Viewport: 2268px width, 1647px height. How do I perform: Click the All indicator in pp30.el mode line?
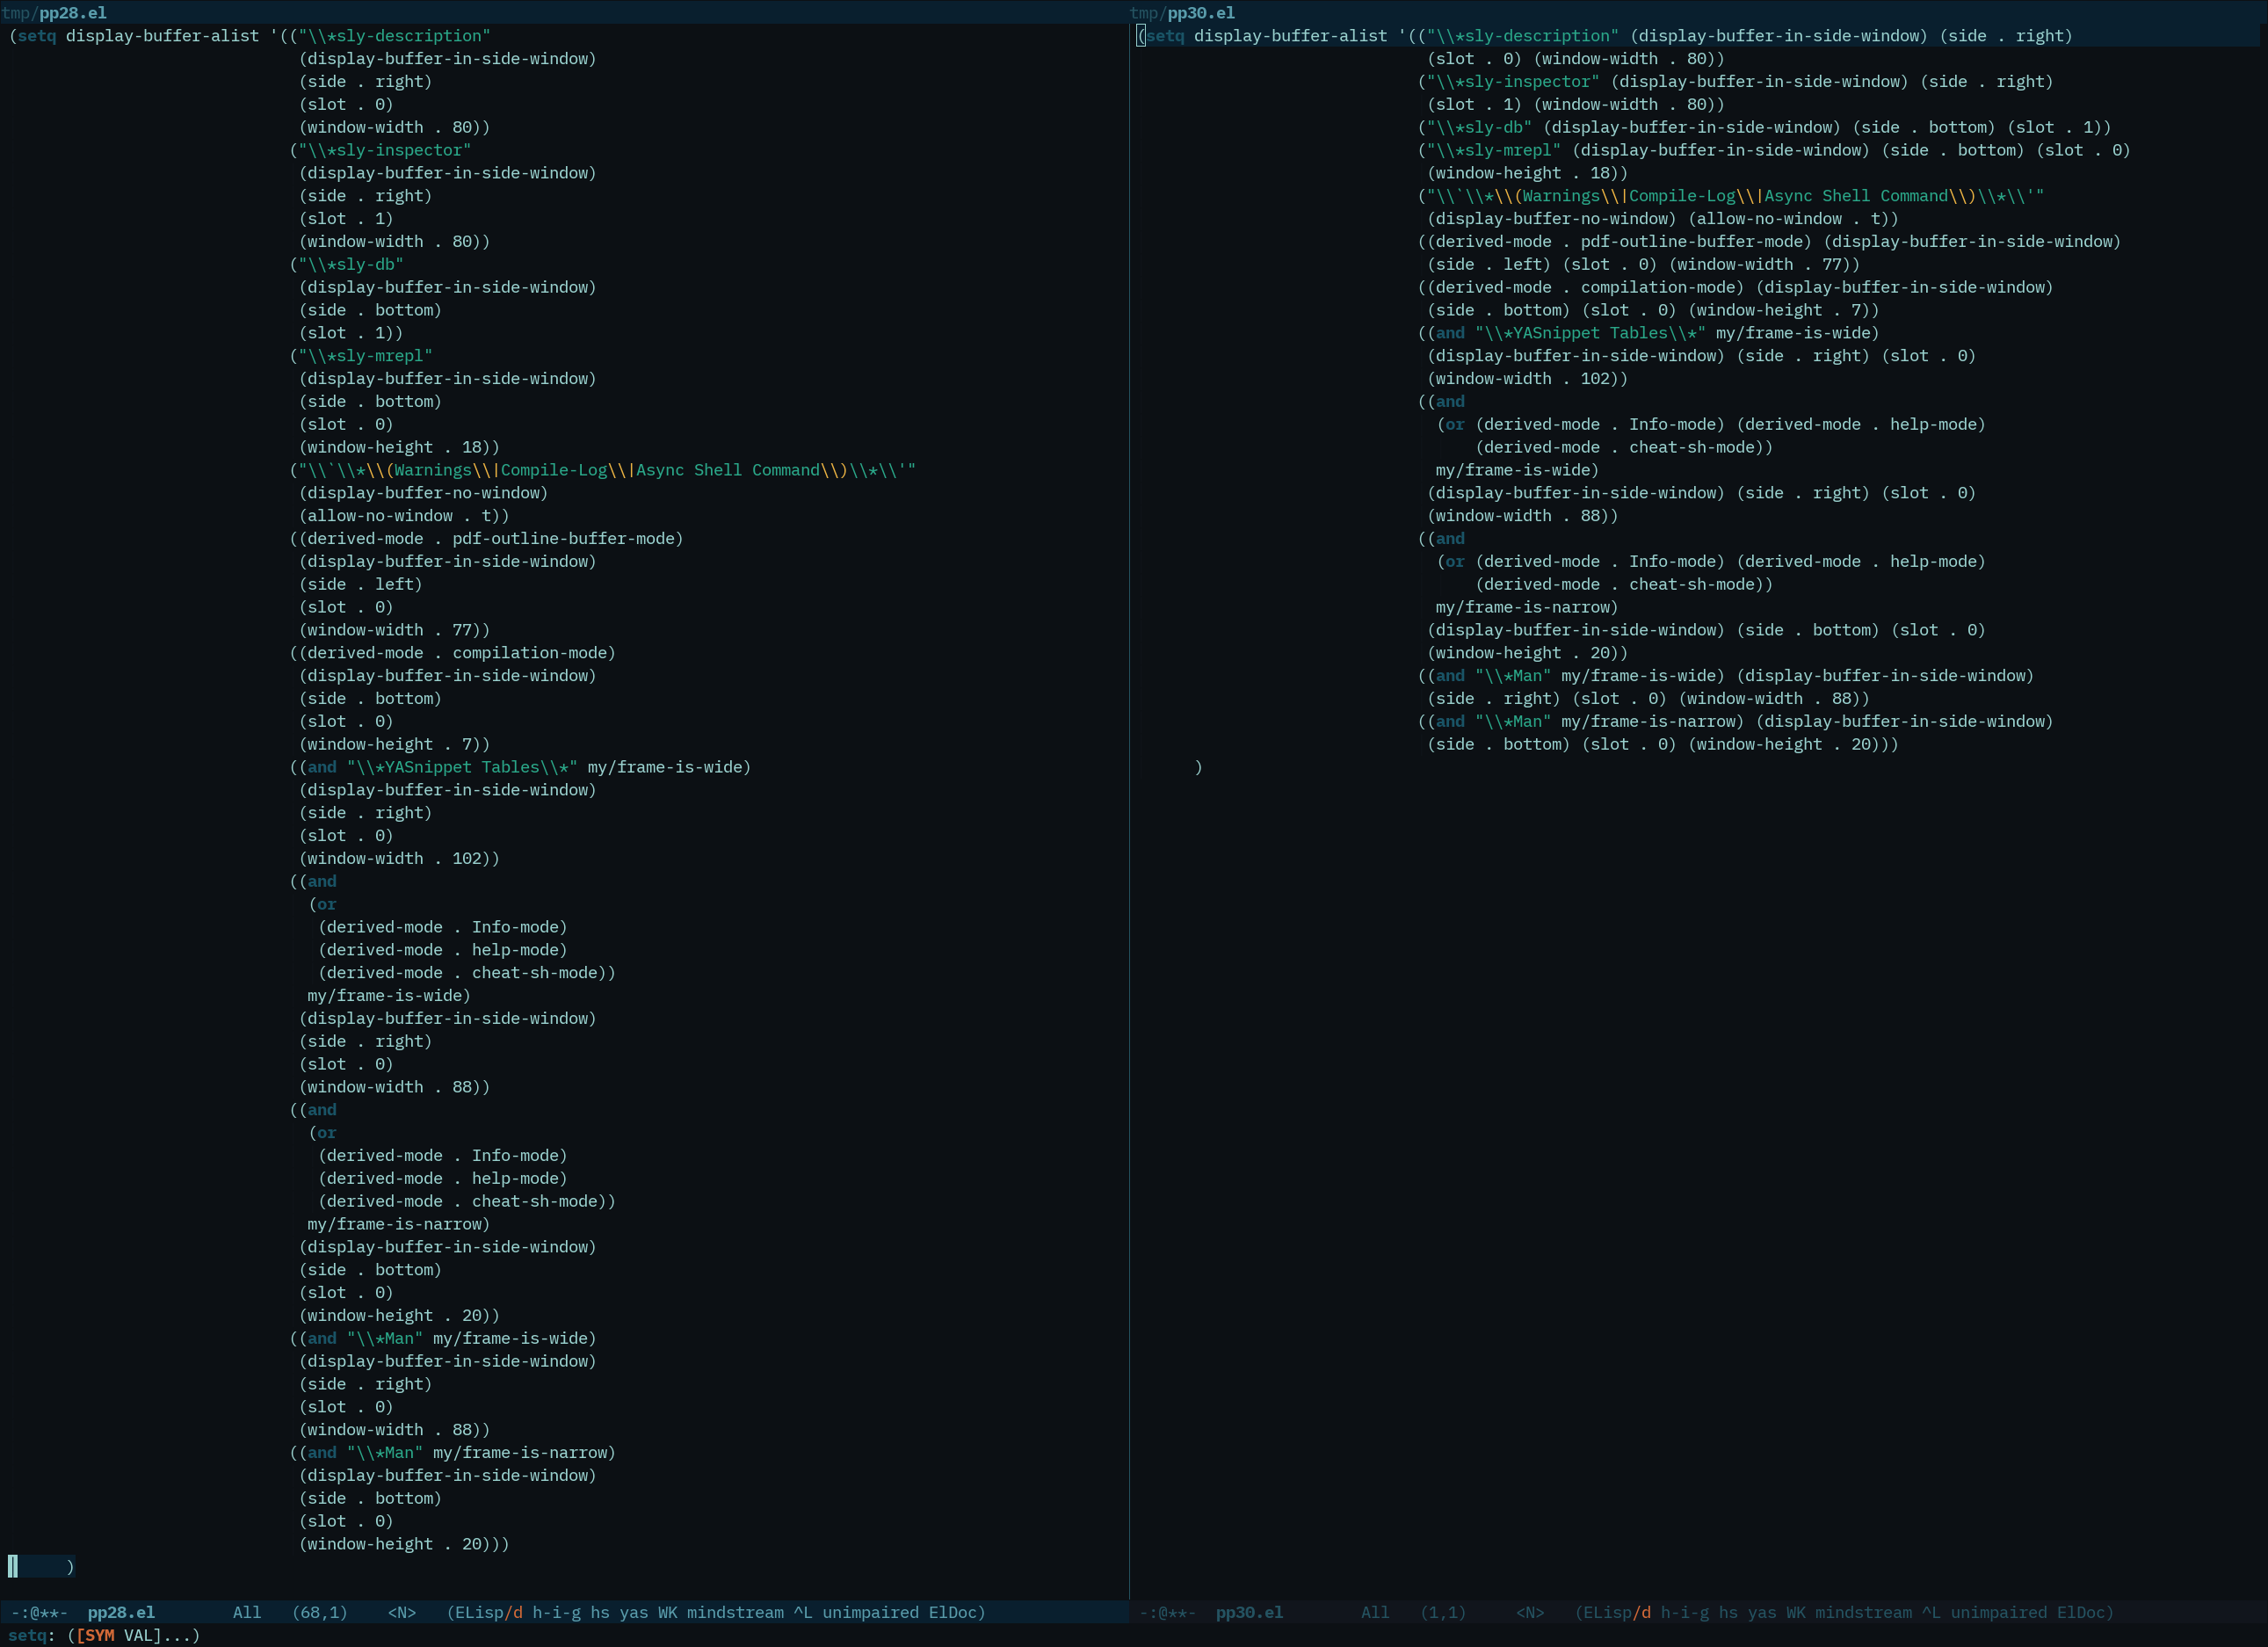click(1375, 1612)
